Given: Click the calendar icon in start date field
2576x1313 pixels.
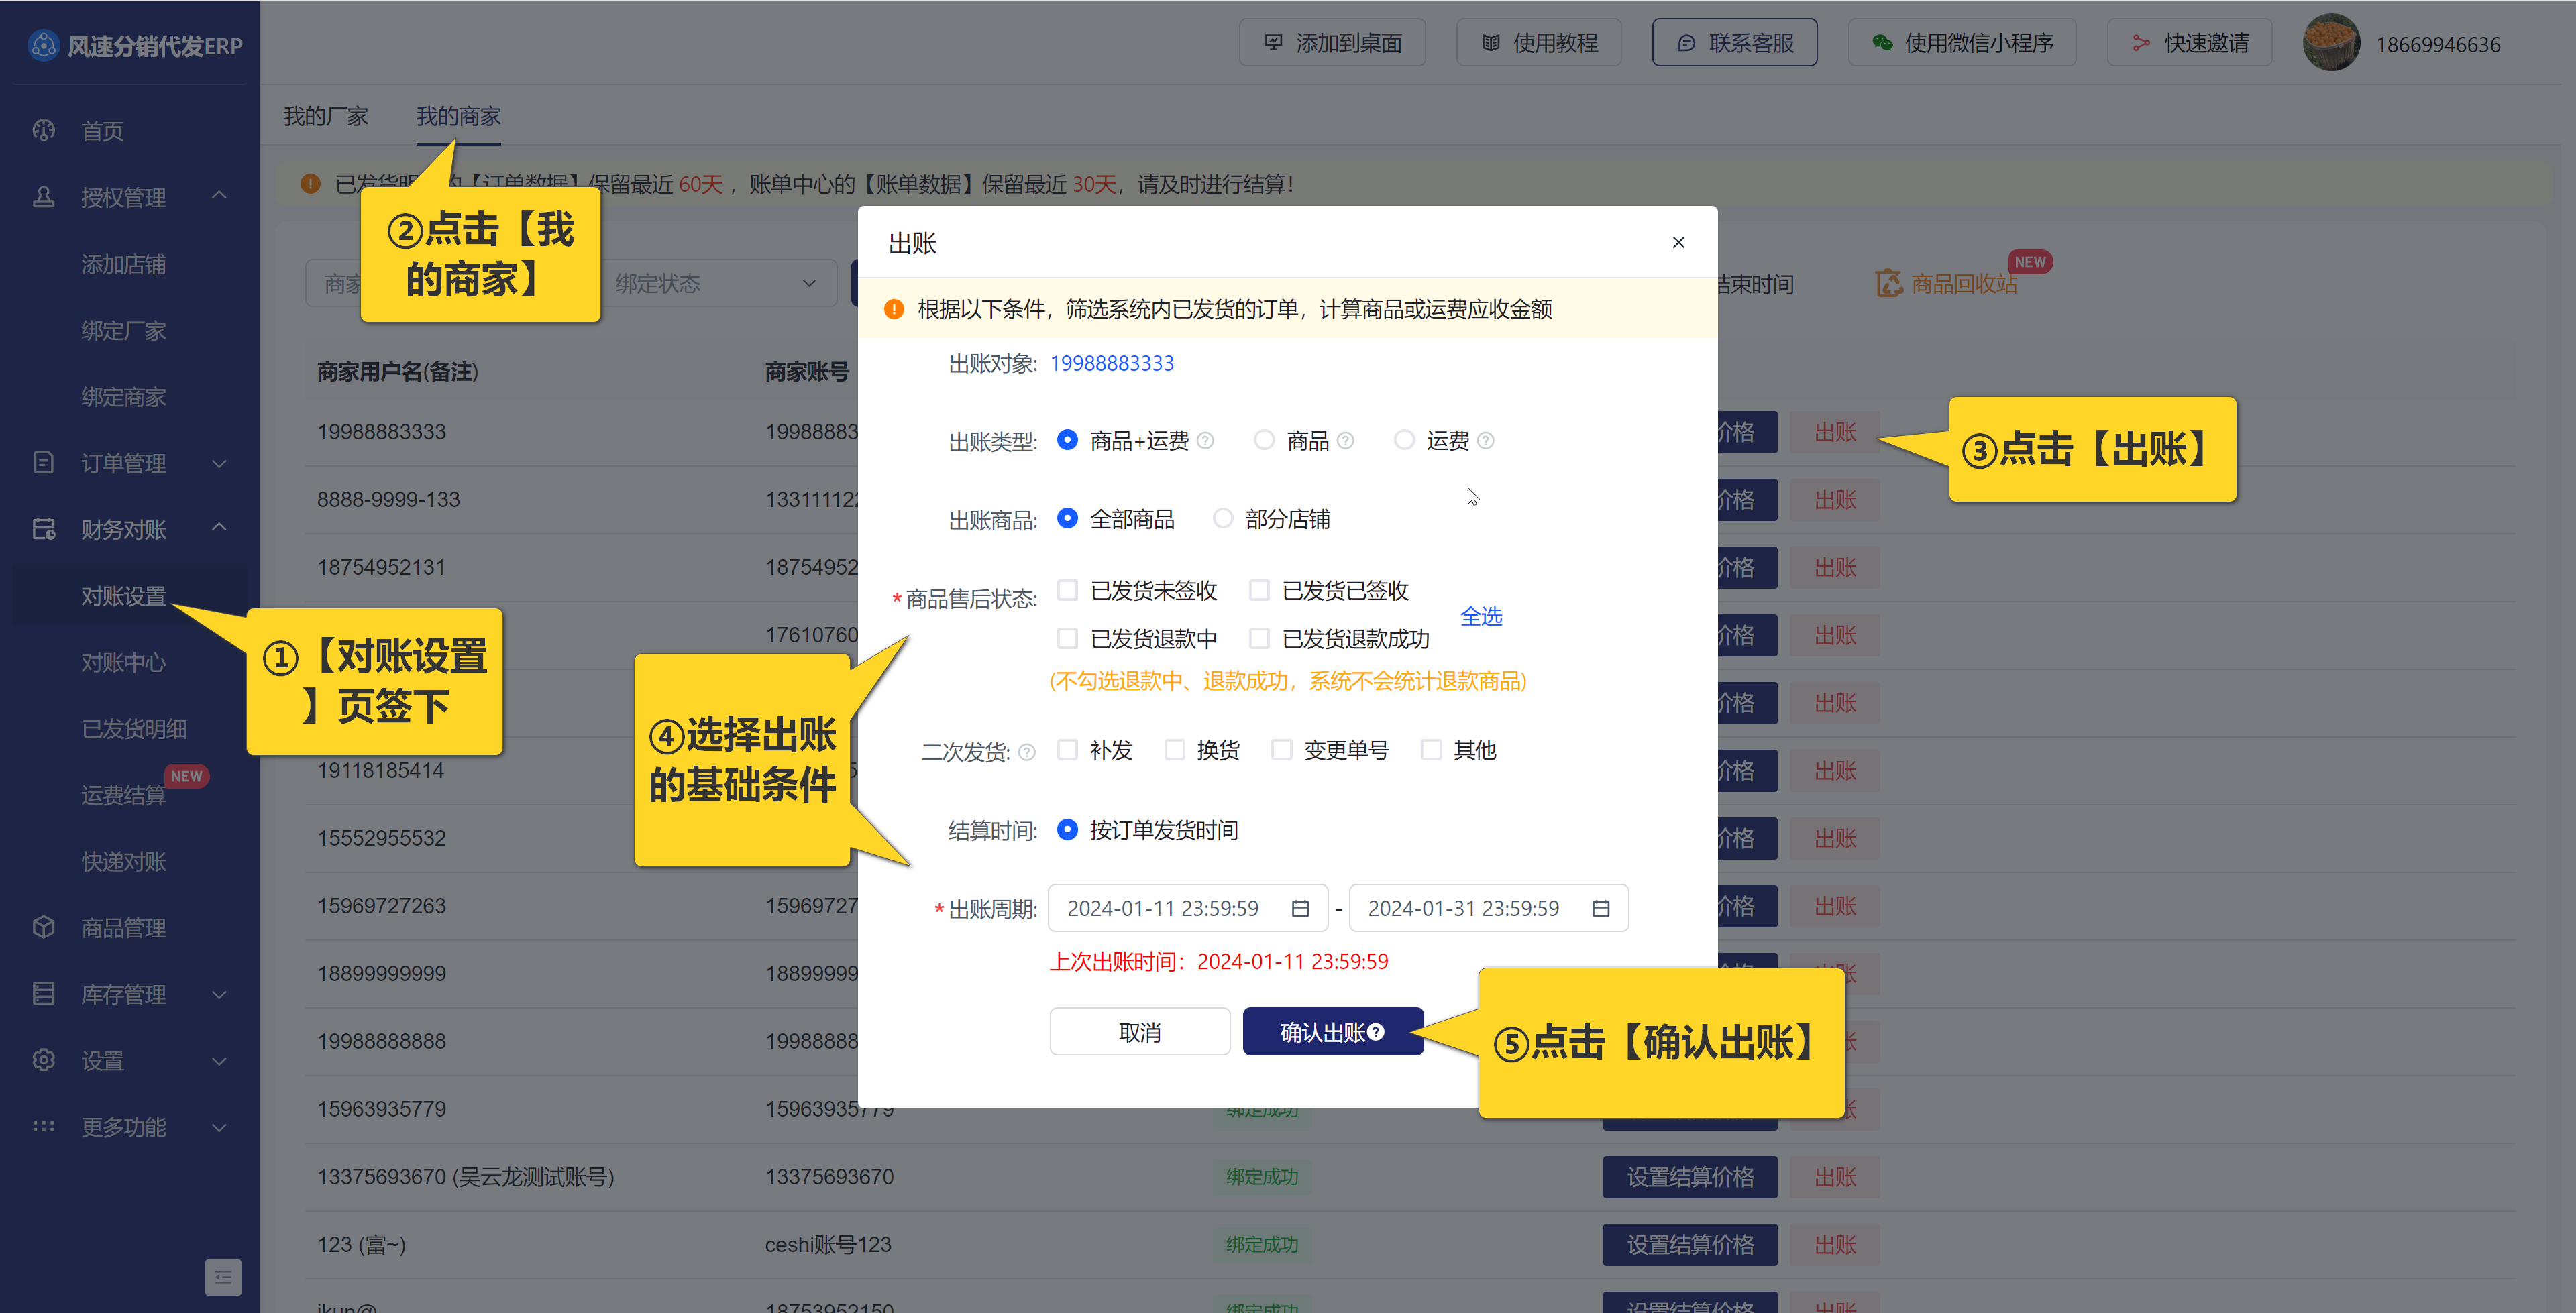Looking at the screenshot, I should (1300, 908).
